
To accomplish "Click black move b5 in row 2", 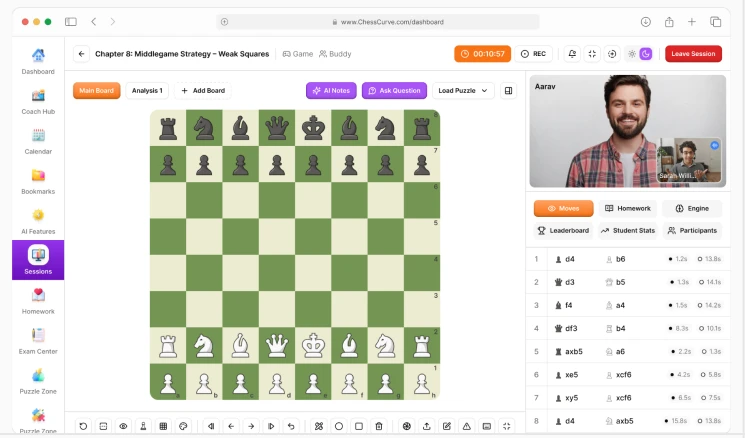I will point(616,282).
